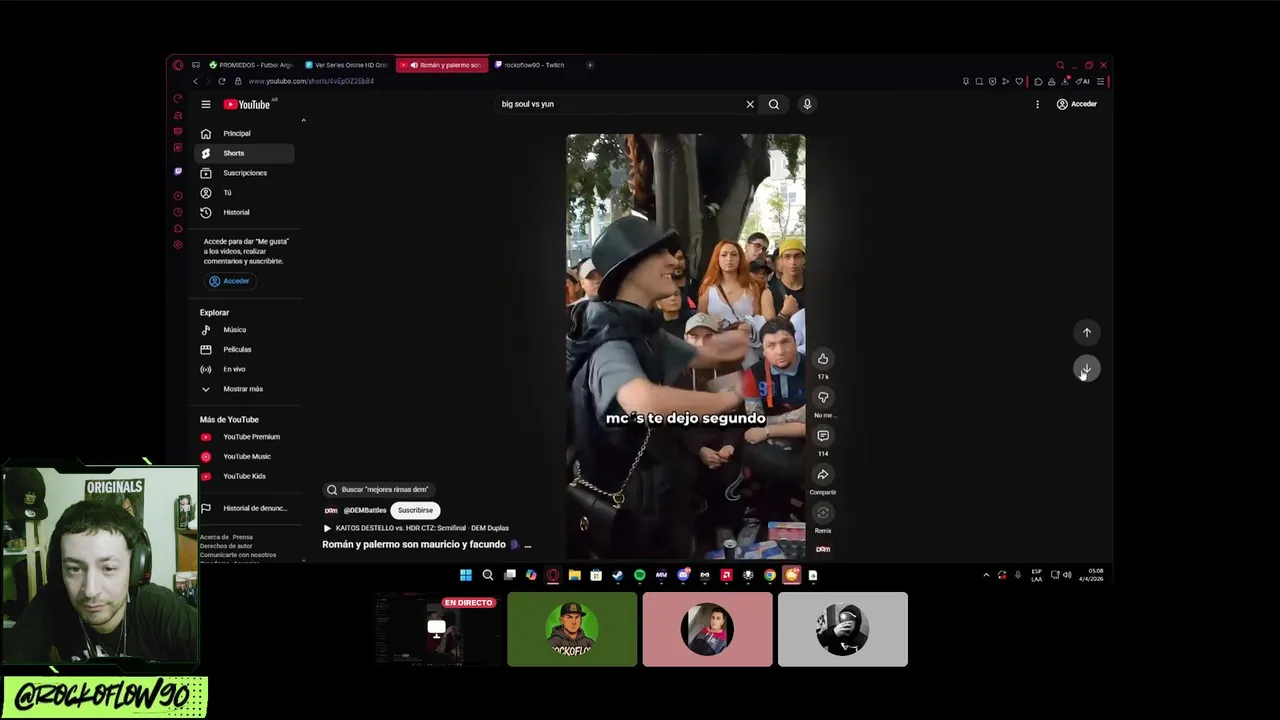Open En vivo under Explorar
The image size is (1280, 720).
pyautogui.click(x=244, y=369)
